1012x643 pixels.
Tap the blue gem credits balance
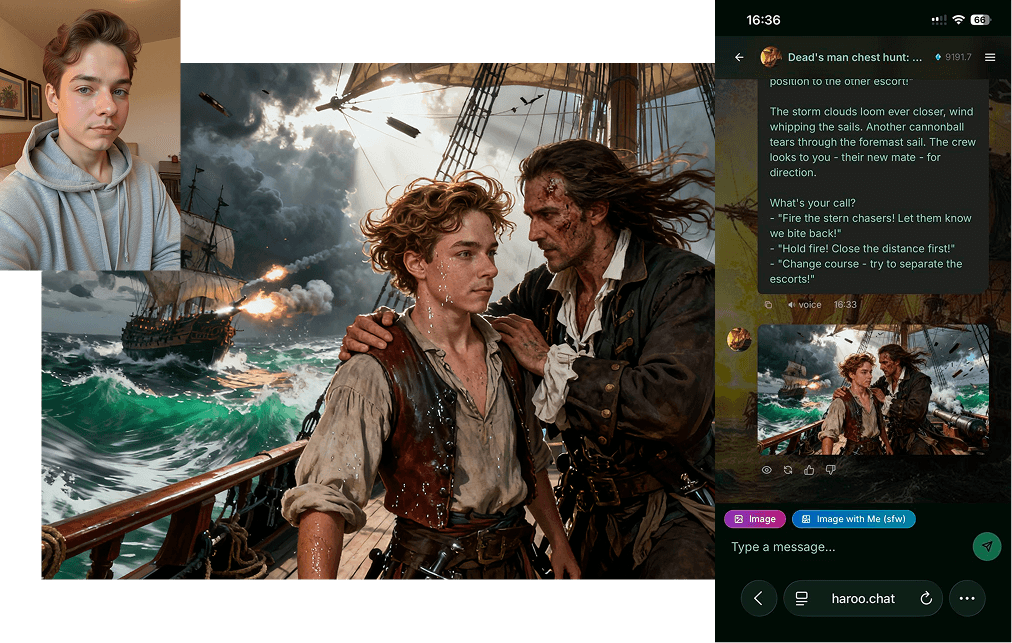[953, 58]
